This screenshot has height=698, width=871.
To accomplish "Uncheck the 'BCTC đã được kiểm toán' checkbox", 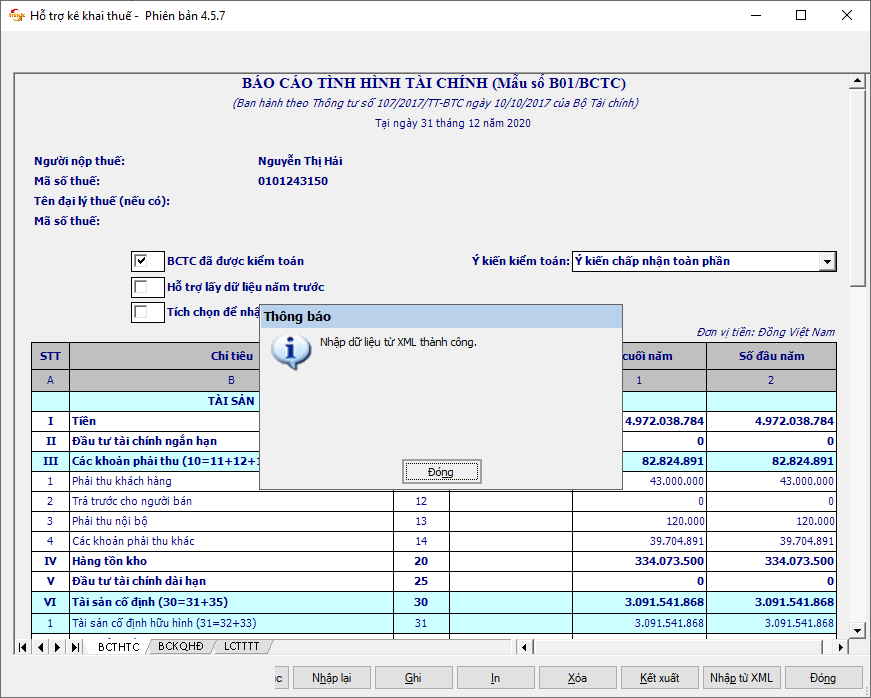I will 141,261.
